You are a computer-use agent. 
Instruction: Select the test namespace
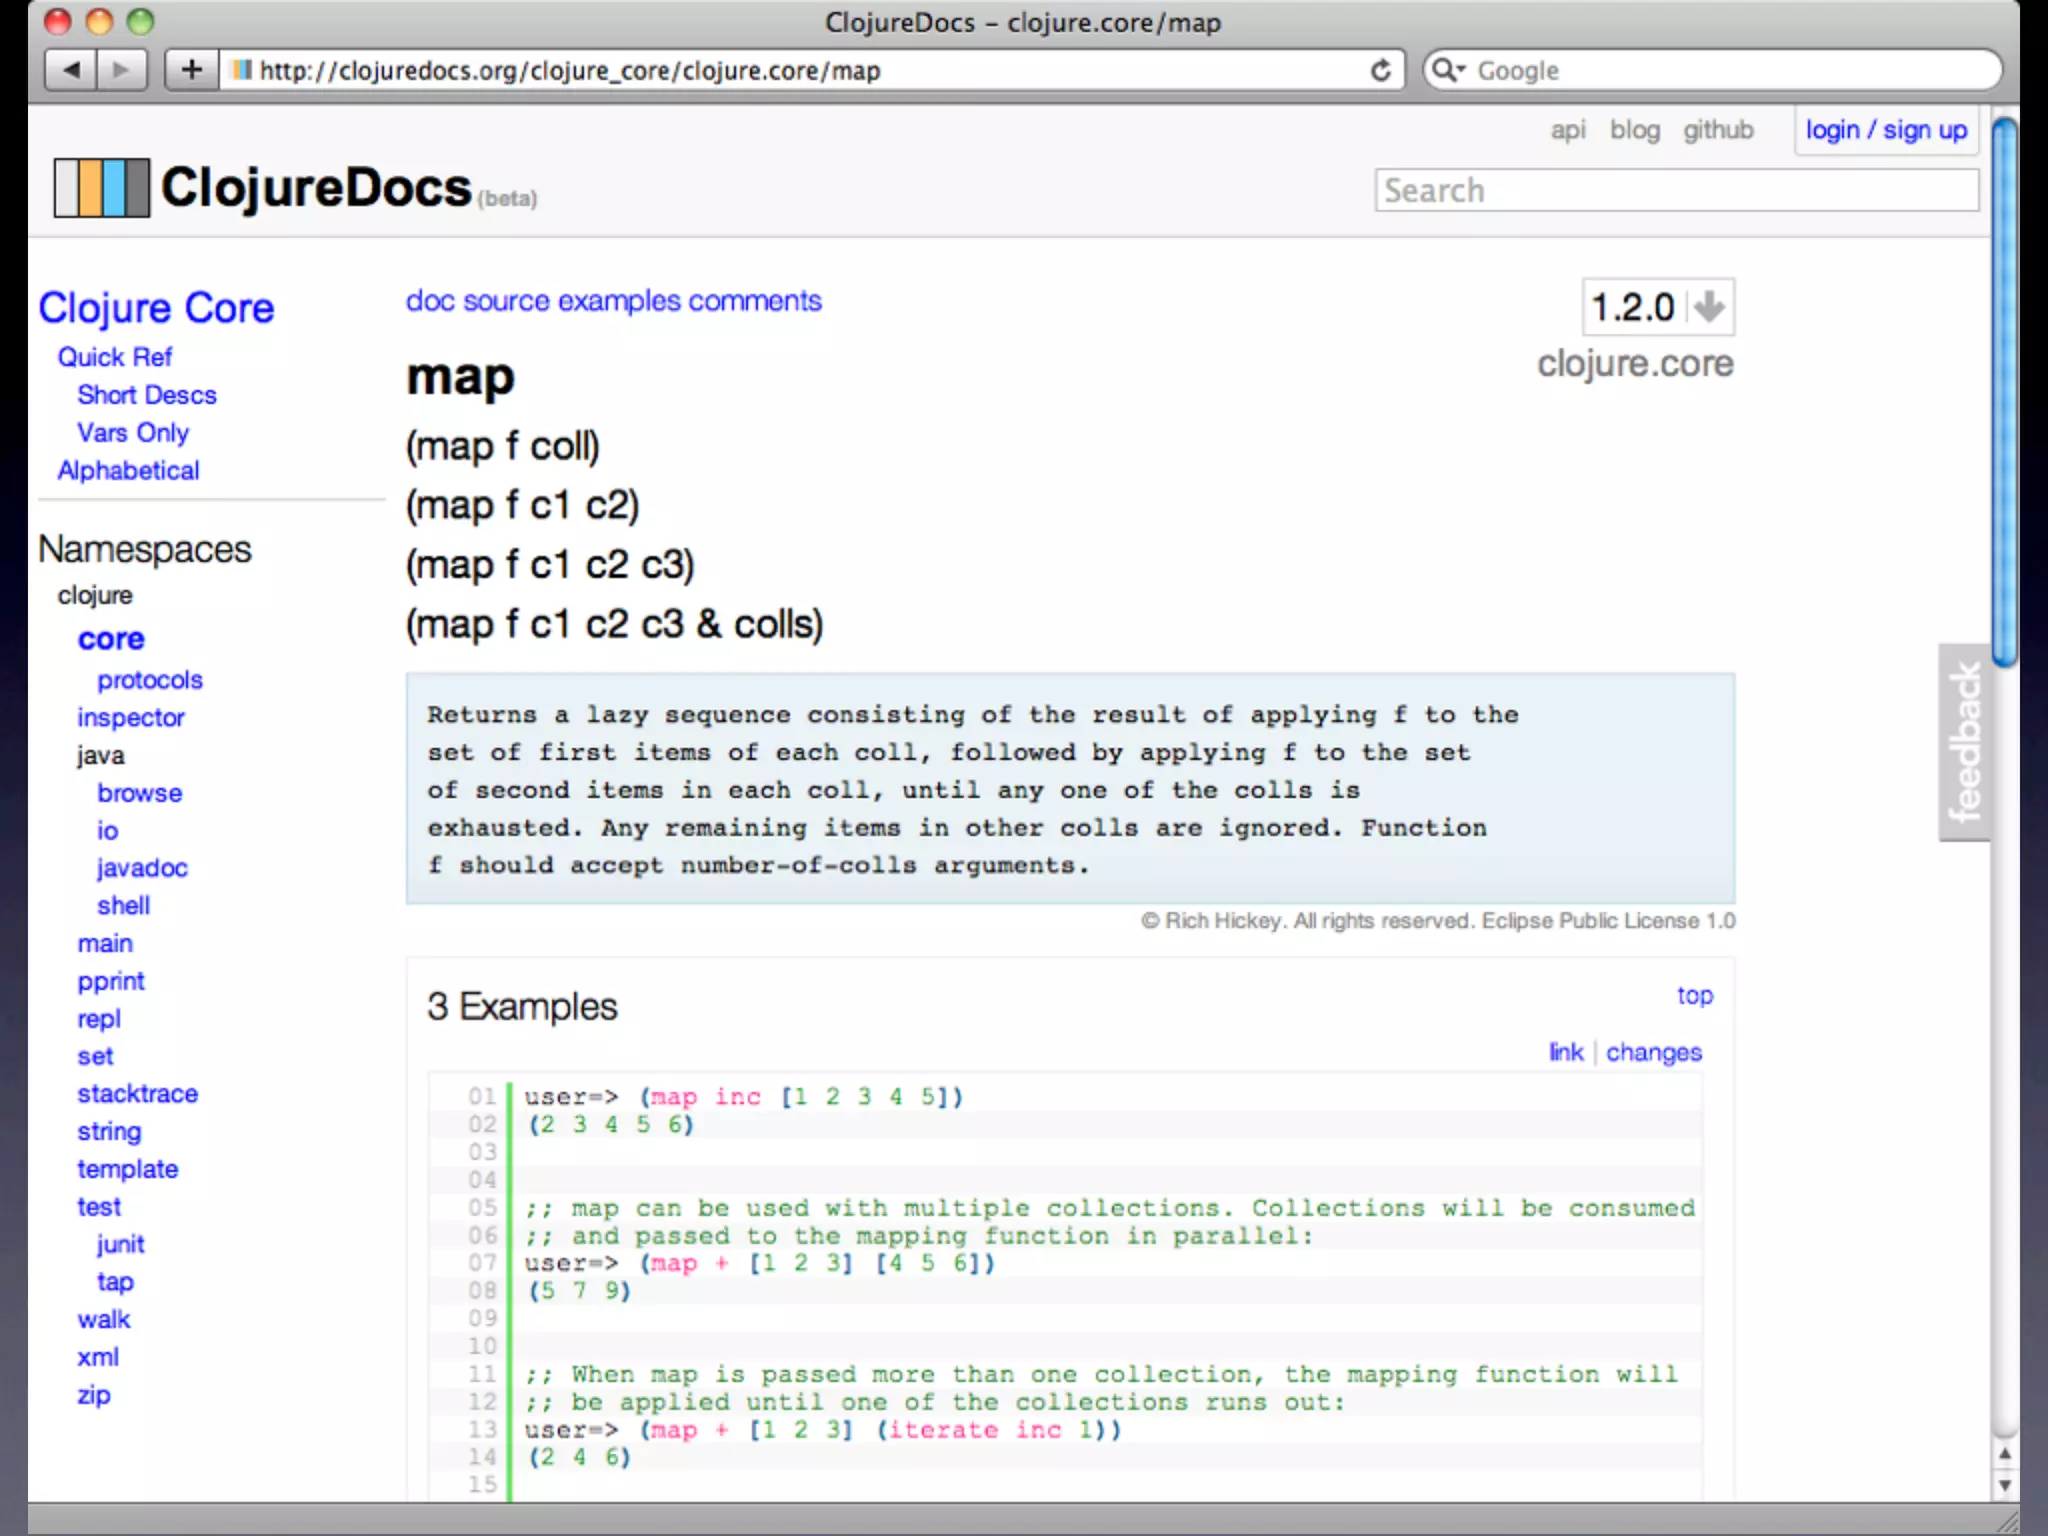coord(99,1207)
